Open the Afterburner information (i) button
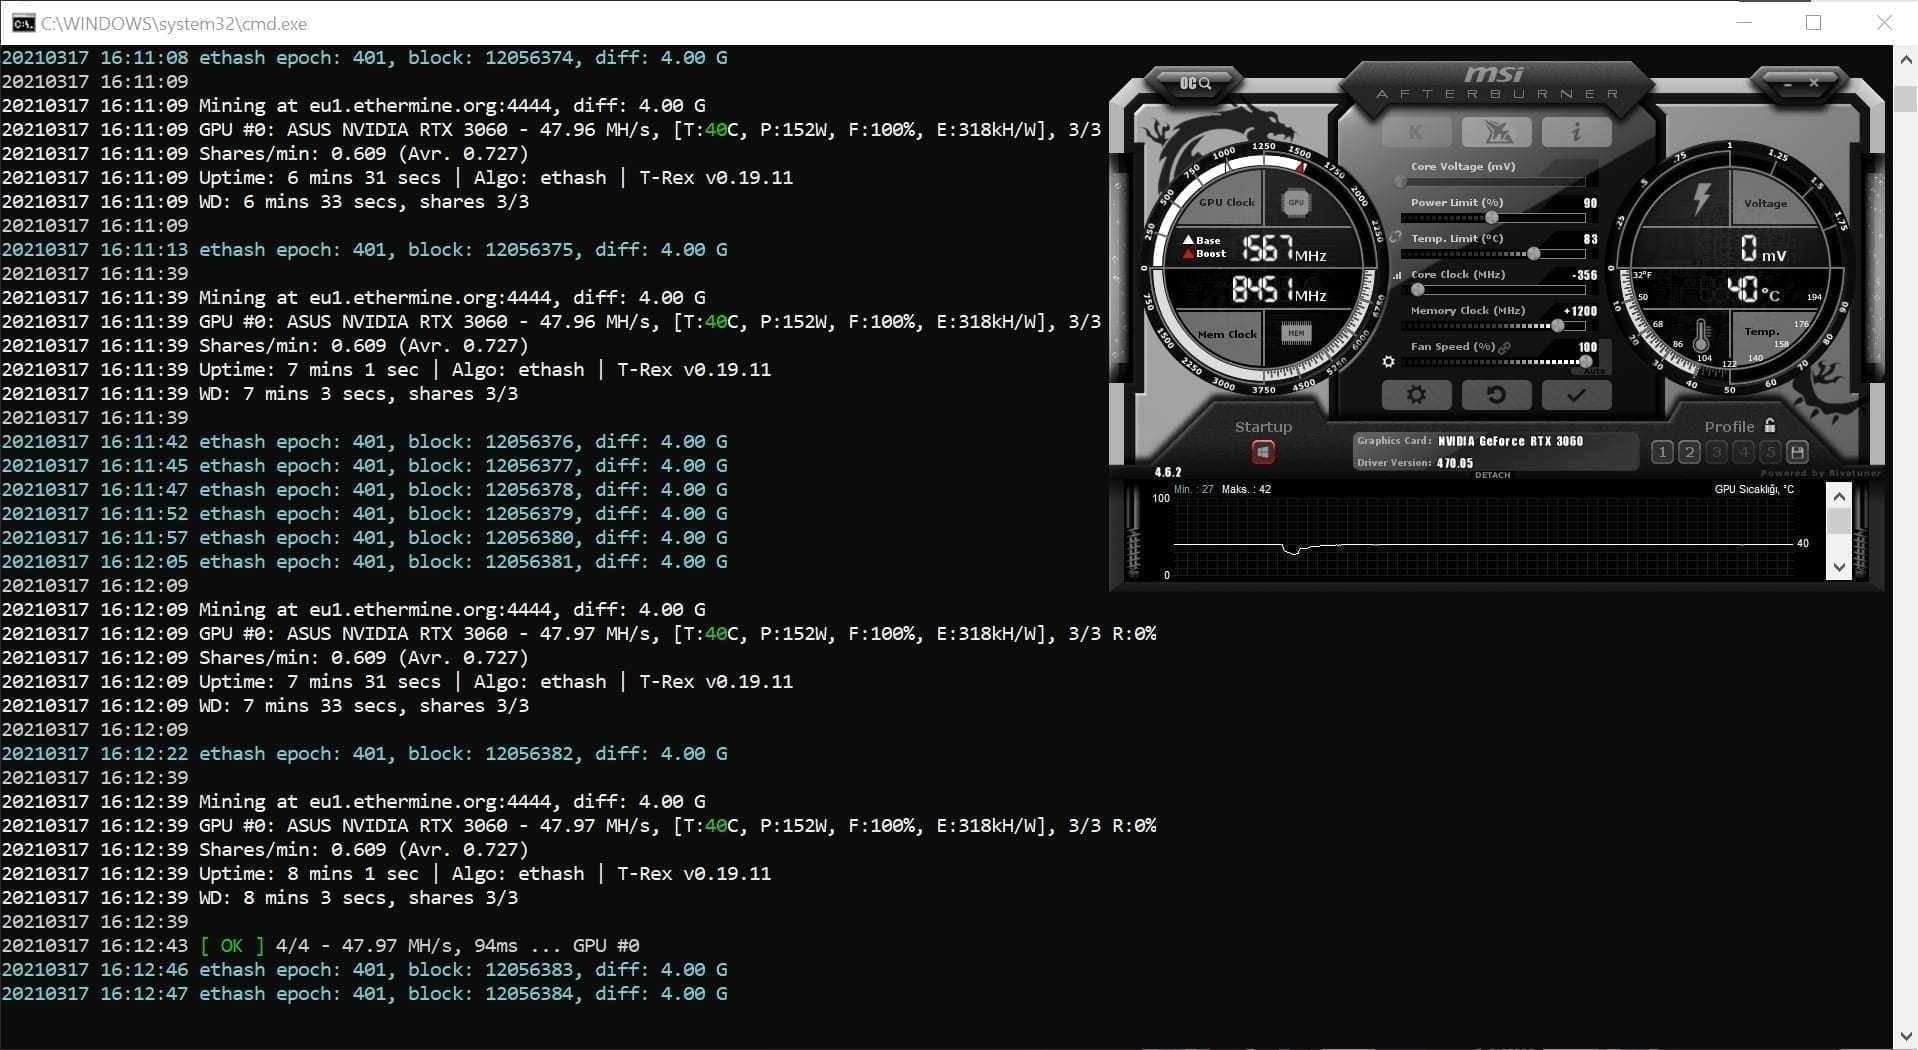Screen dimensions: 1918x1050 (1576, 132)
